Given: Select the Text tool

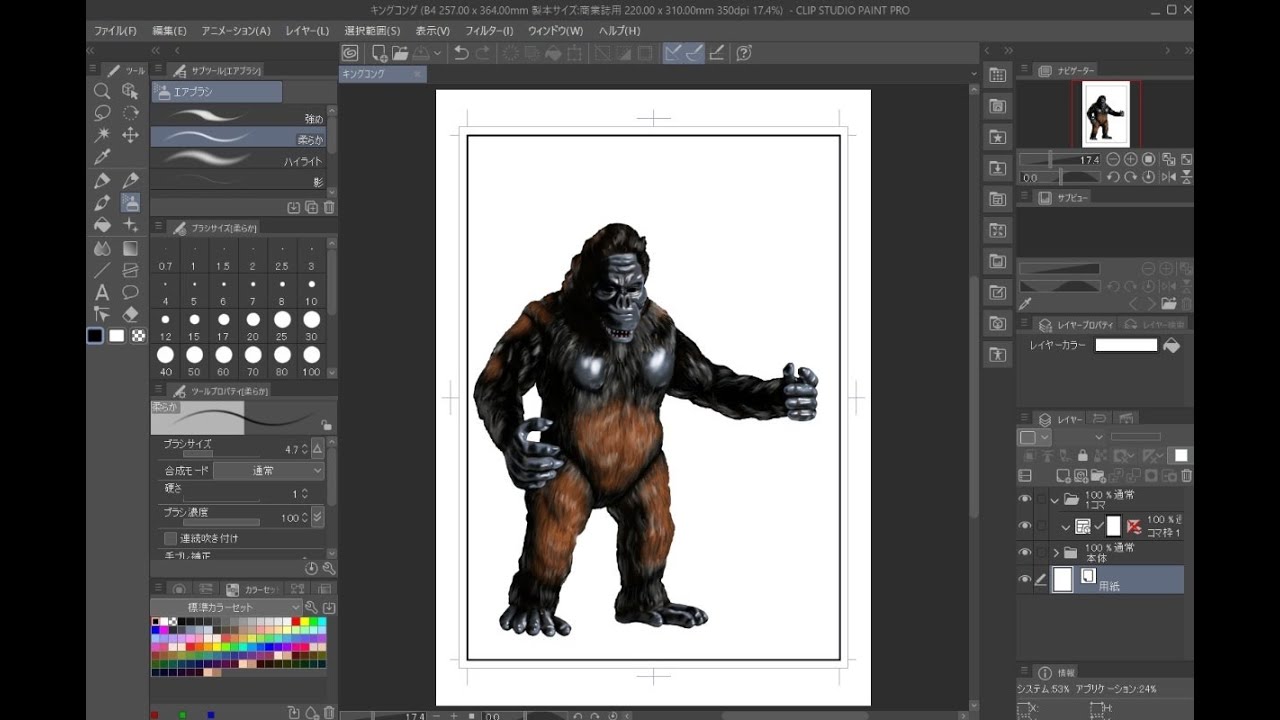Looking at the screenshot, I should coord(101,292).
